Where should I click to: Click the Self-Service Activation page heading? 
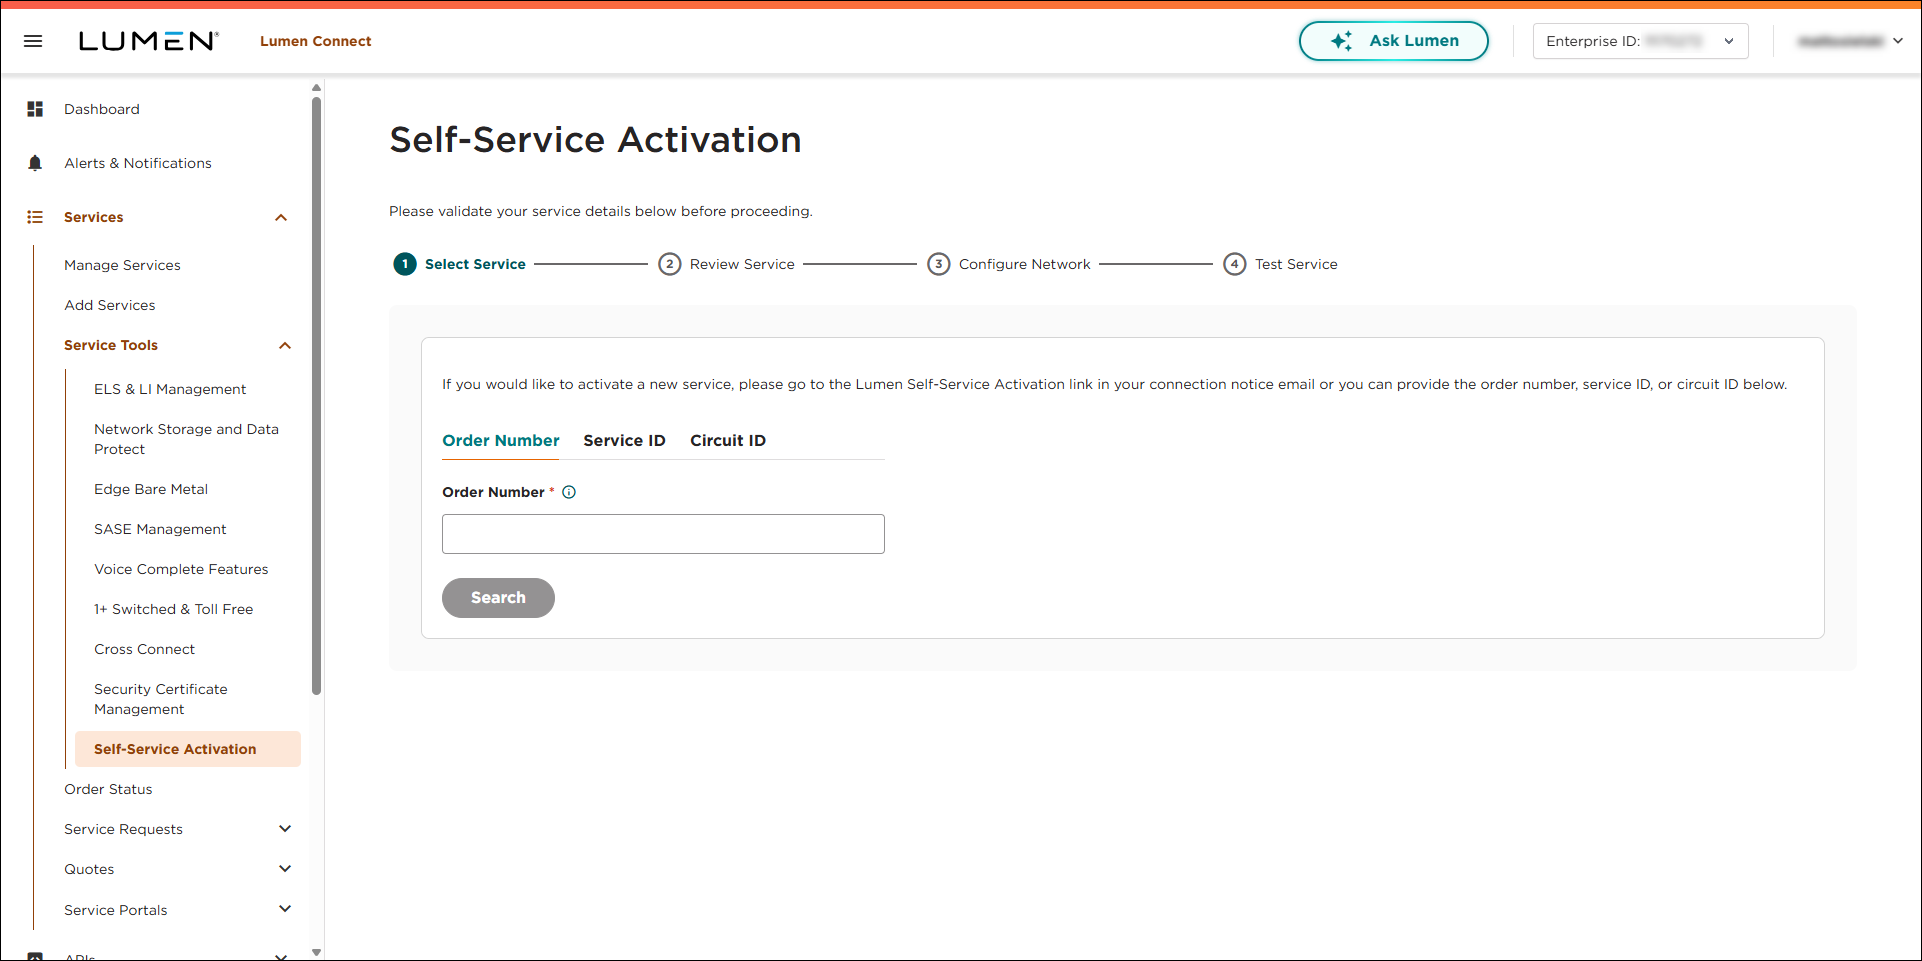pyautogui.click(x=596, y=140)
